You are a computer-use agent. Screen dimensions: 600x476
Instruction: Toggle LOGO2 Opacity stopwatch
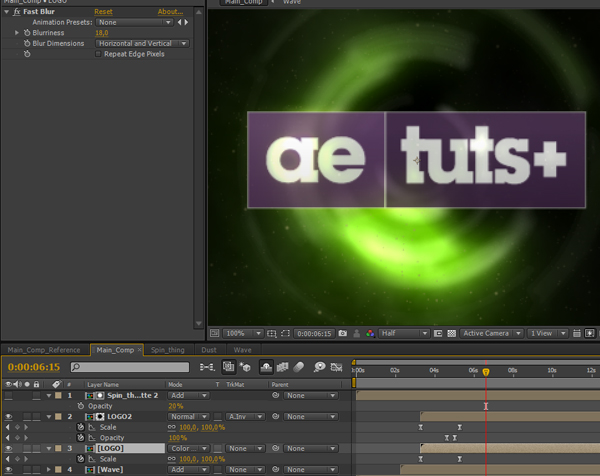(x=80, y=438)
